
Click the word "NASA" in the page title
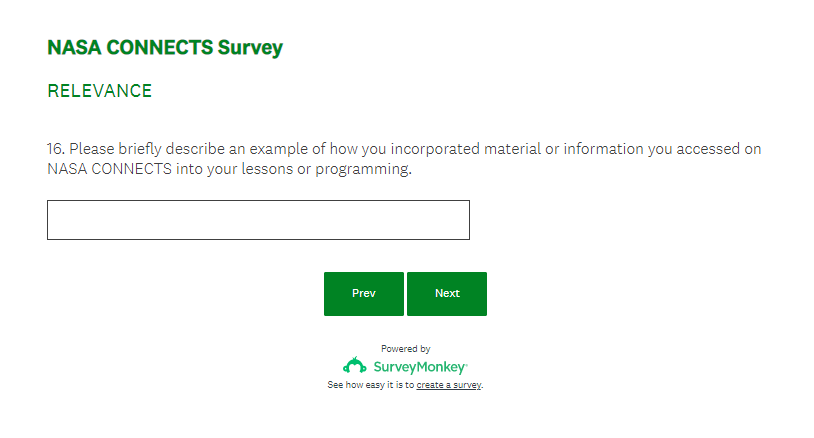70,47
